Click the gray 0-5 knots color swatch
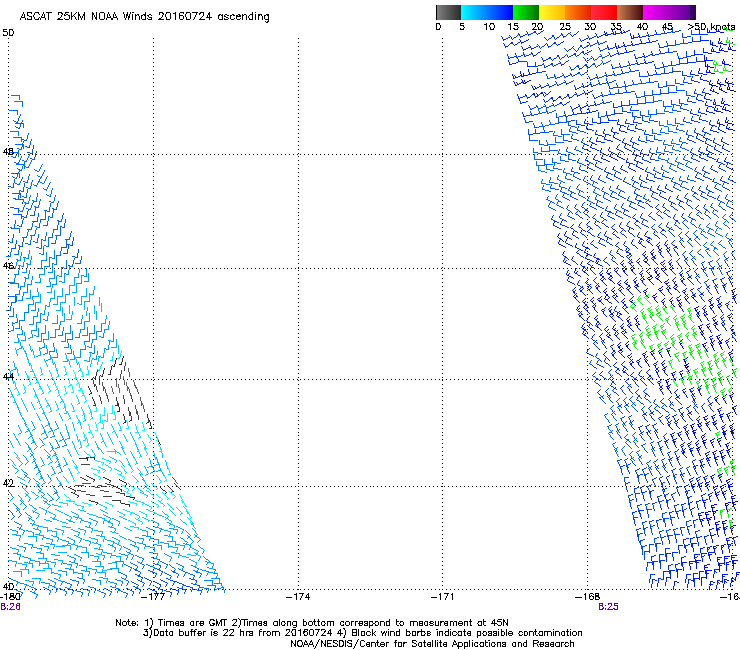This screenshot has height=650, width=740. pyautogui.click(x=448, y=12)
